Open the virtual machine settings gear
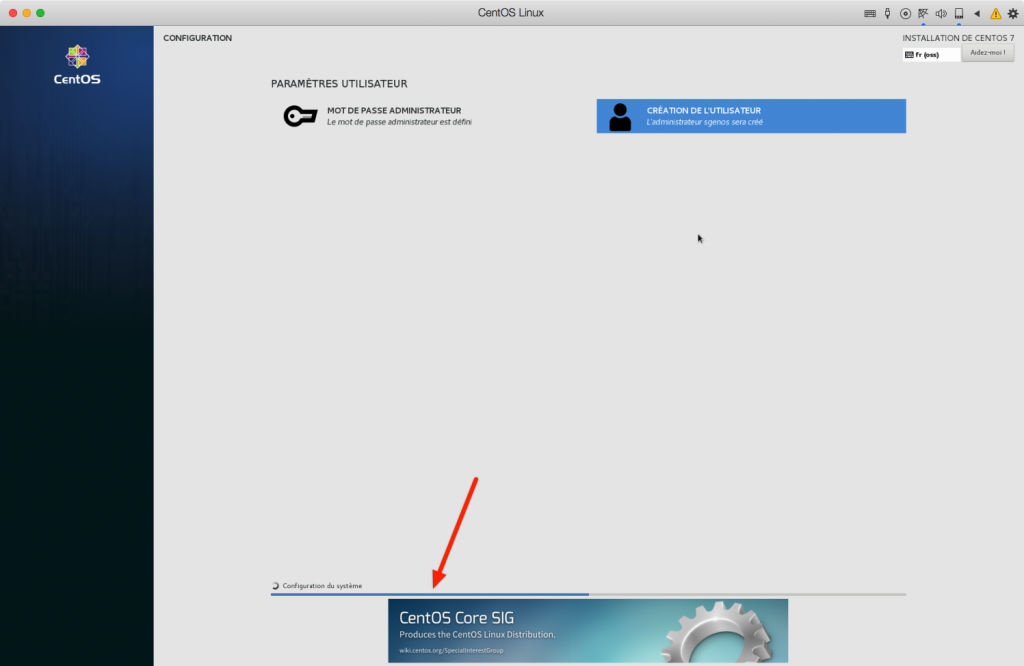The width and height of the screenshot is (1024, 666). (x=1011, y=13)
